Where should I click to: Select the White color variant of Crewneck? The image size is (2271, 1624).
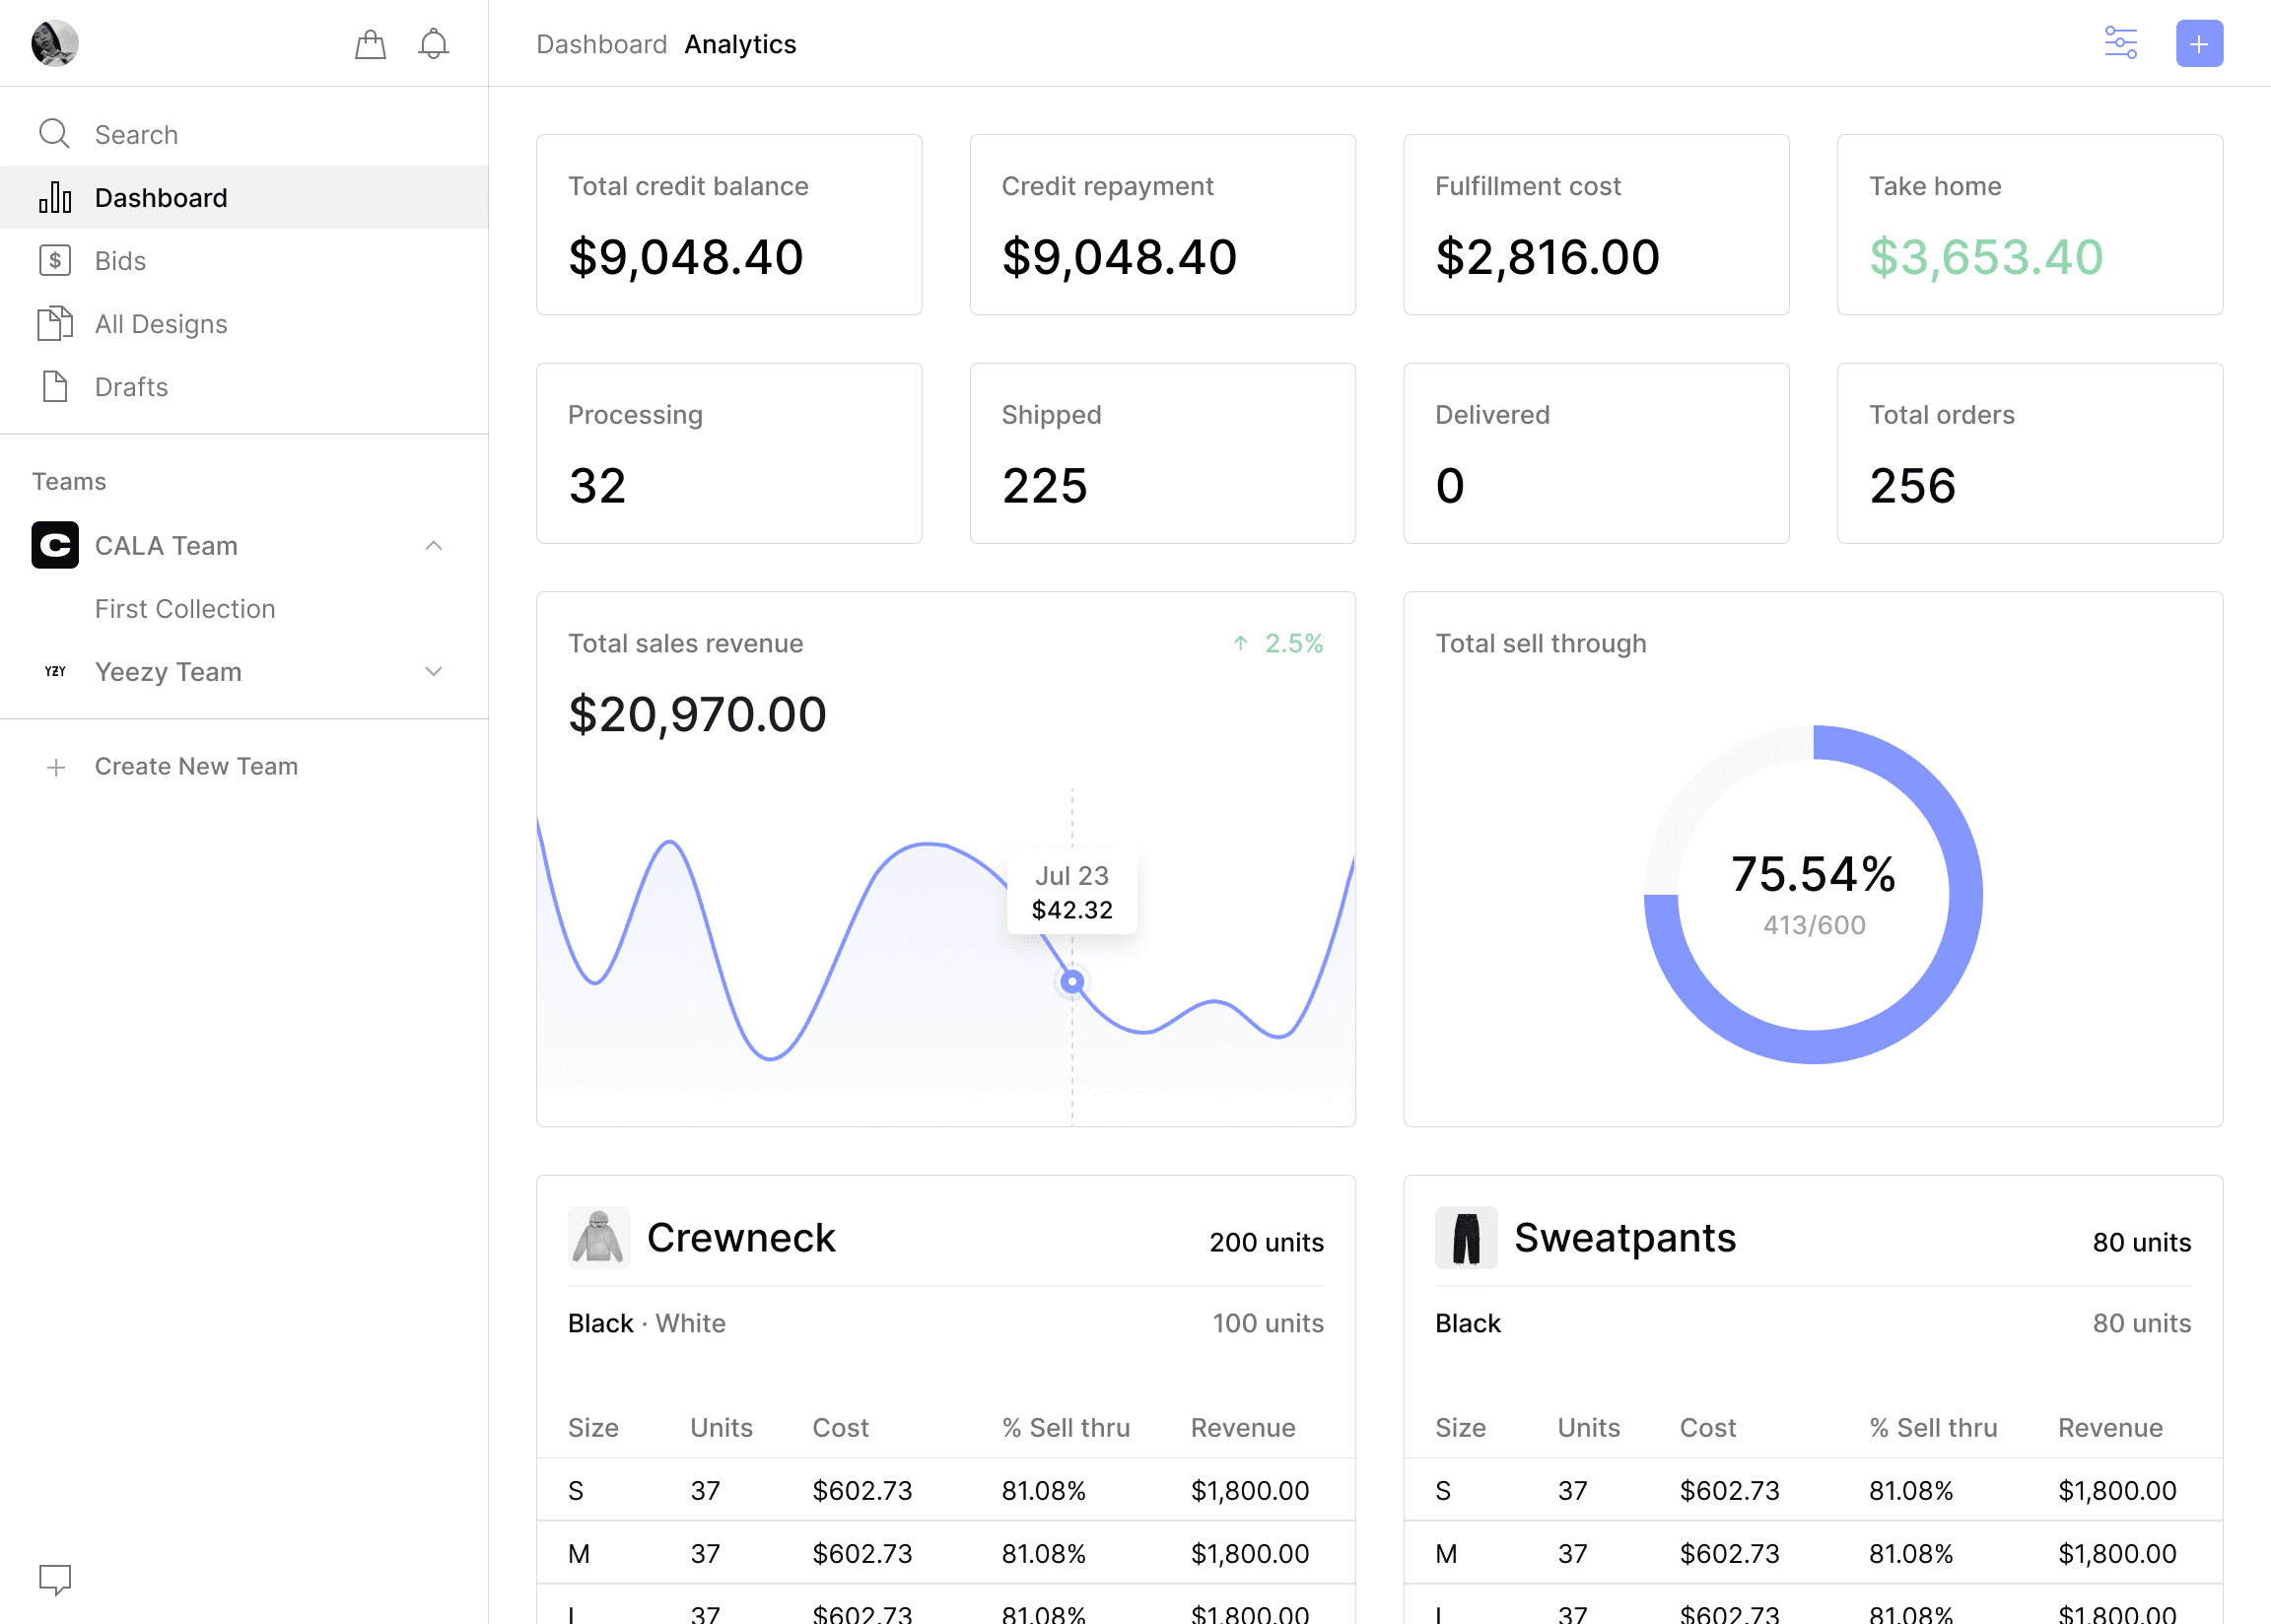click(690, 1323)
